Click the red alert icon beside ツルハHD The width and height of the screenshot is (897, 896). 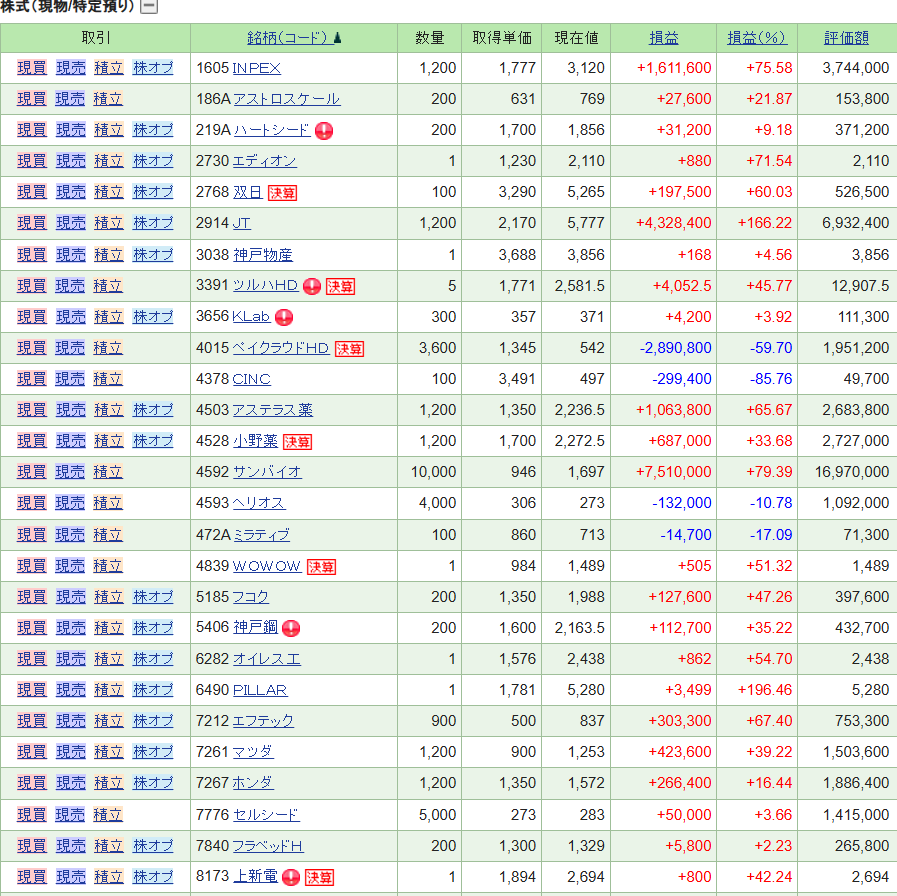[312, 286]
